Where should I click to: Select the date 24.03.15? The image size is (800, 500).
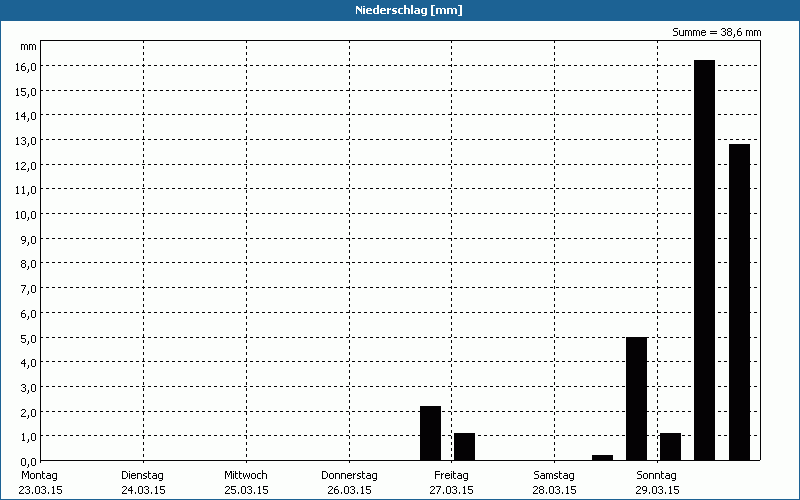[x=143, y=490]
